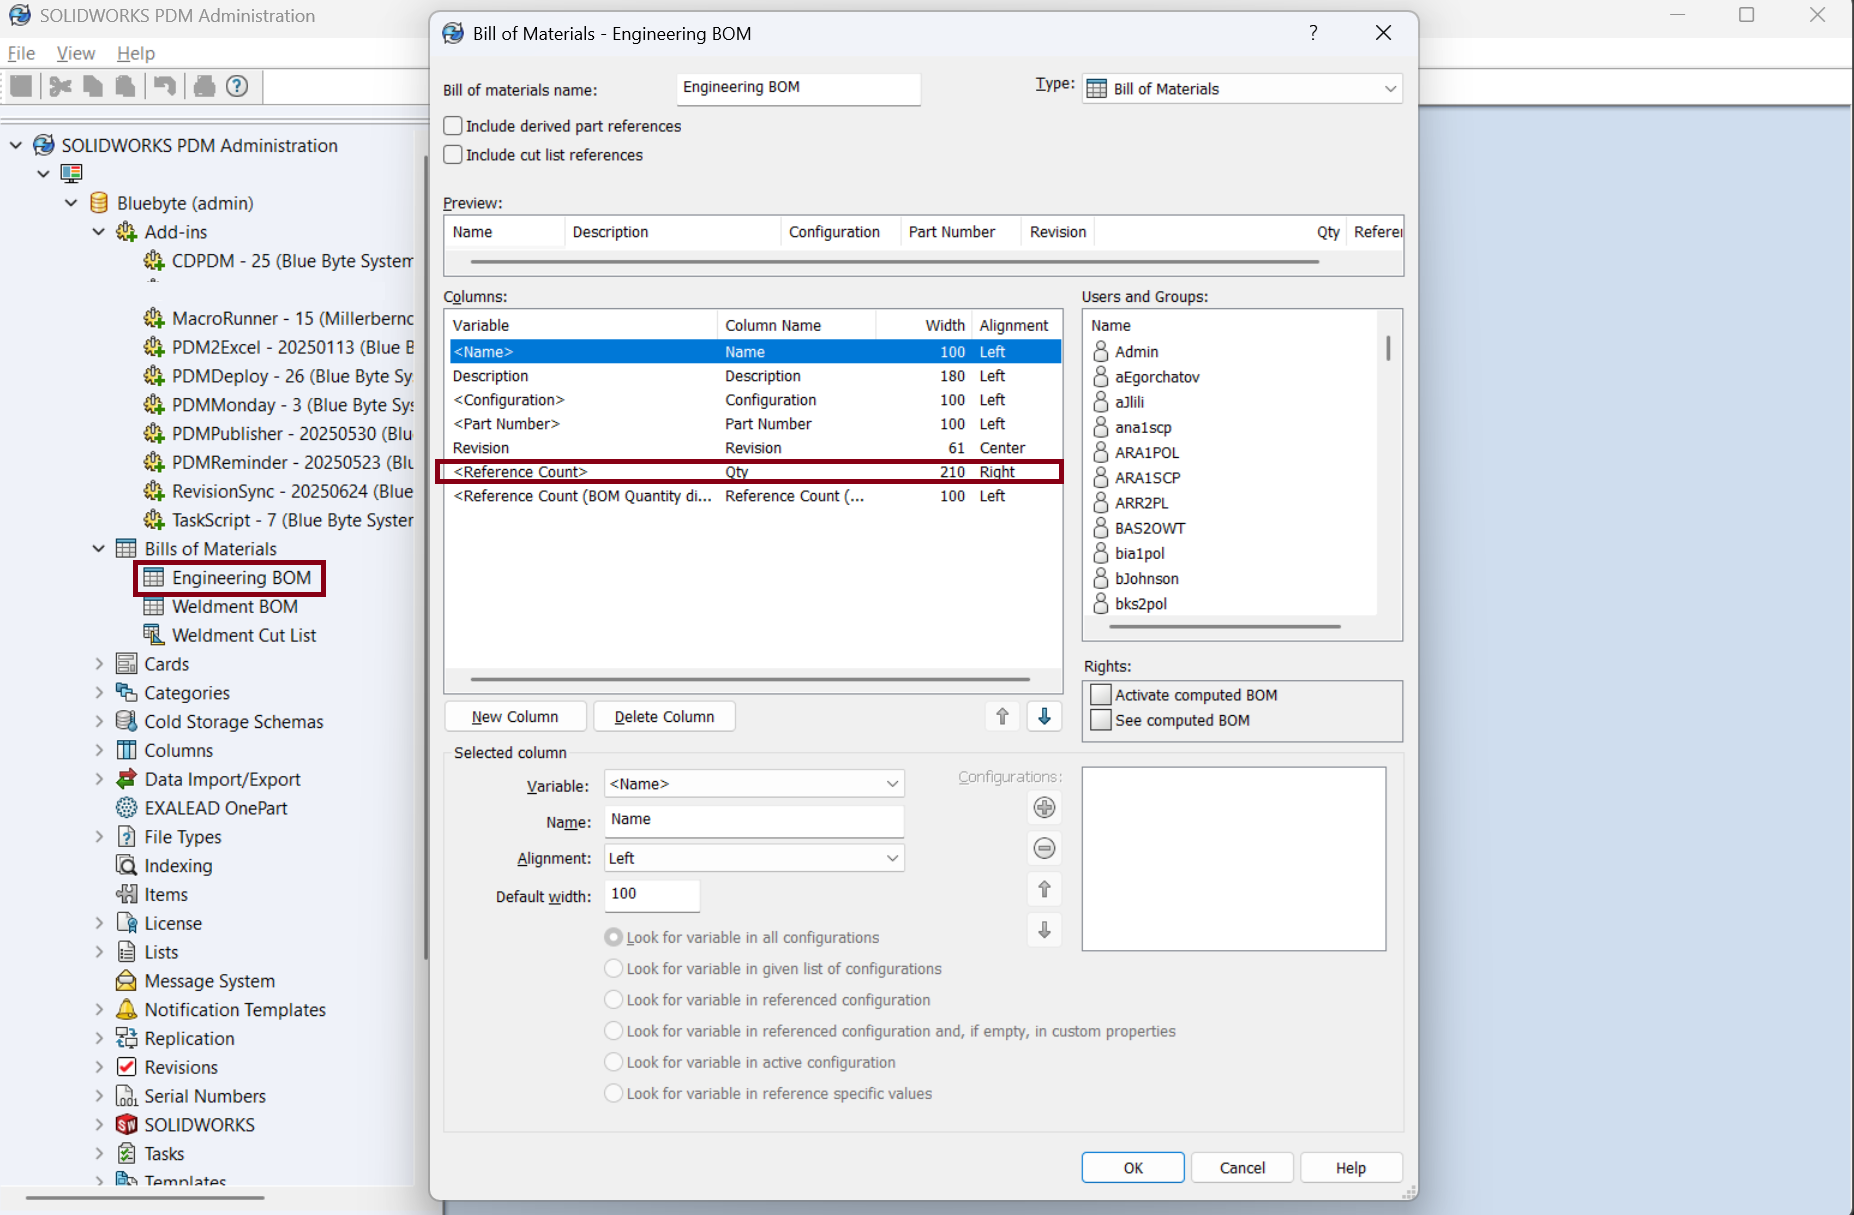
Task: Click the Column Name header in Columns list
Action: click(x=796, y=325)
